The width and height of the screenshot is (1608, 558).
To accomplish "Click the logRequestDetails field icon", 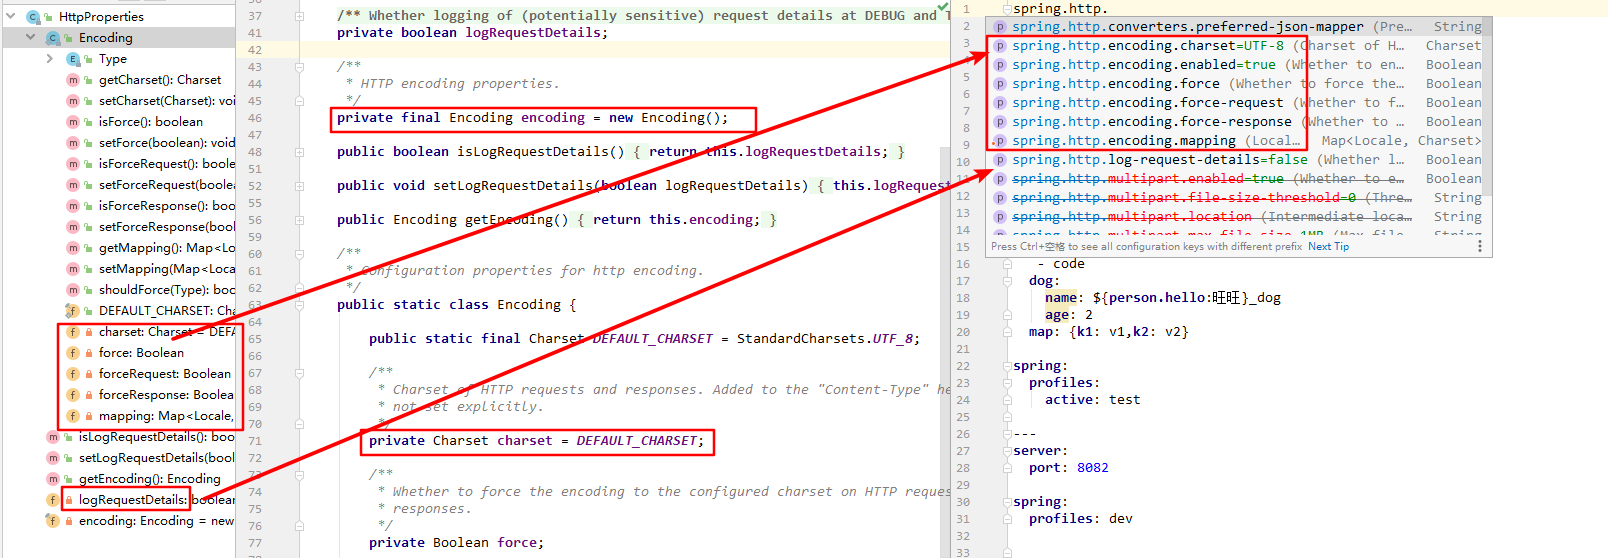I will tap(53, 500).
